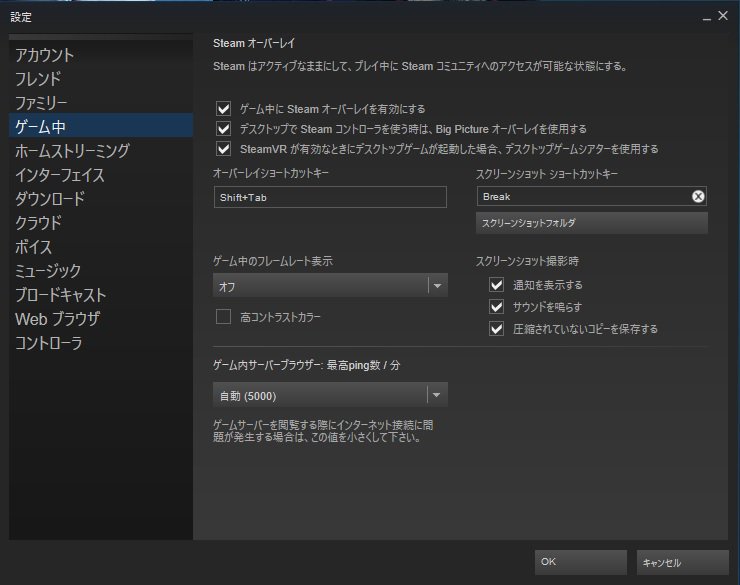740x585 pixels.
Task: Click the キャンセル button
Action: pyautogui.click(x=682, y=562)
